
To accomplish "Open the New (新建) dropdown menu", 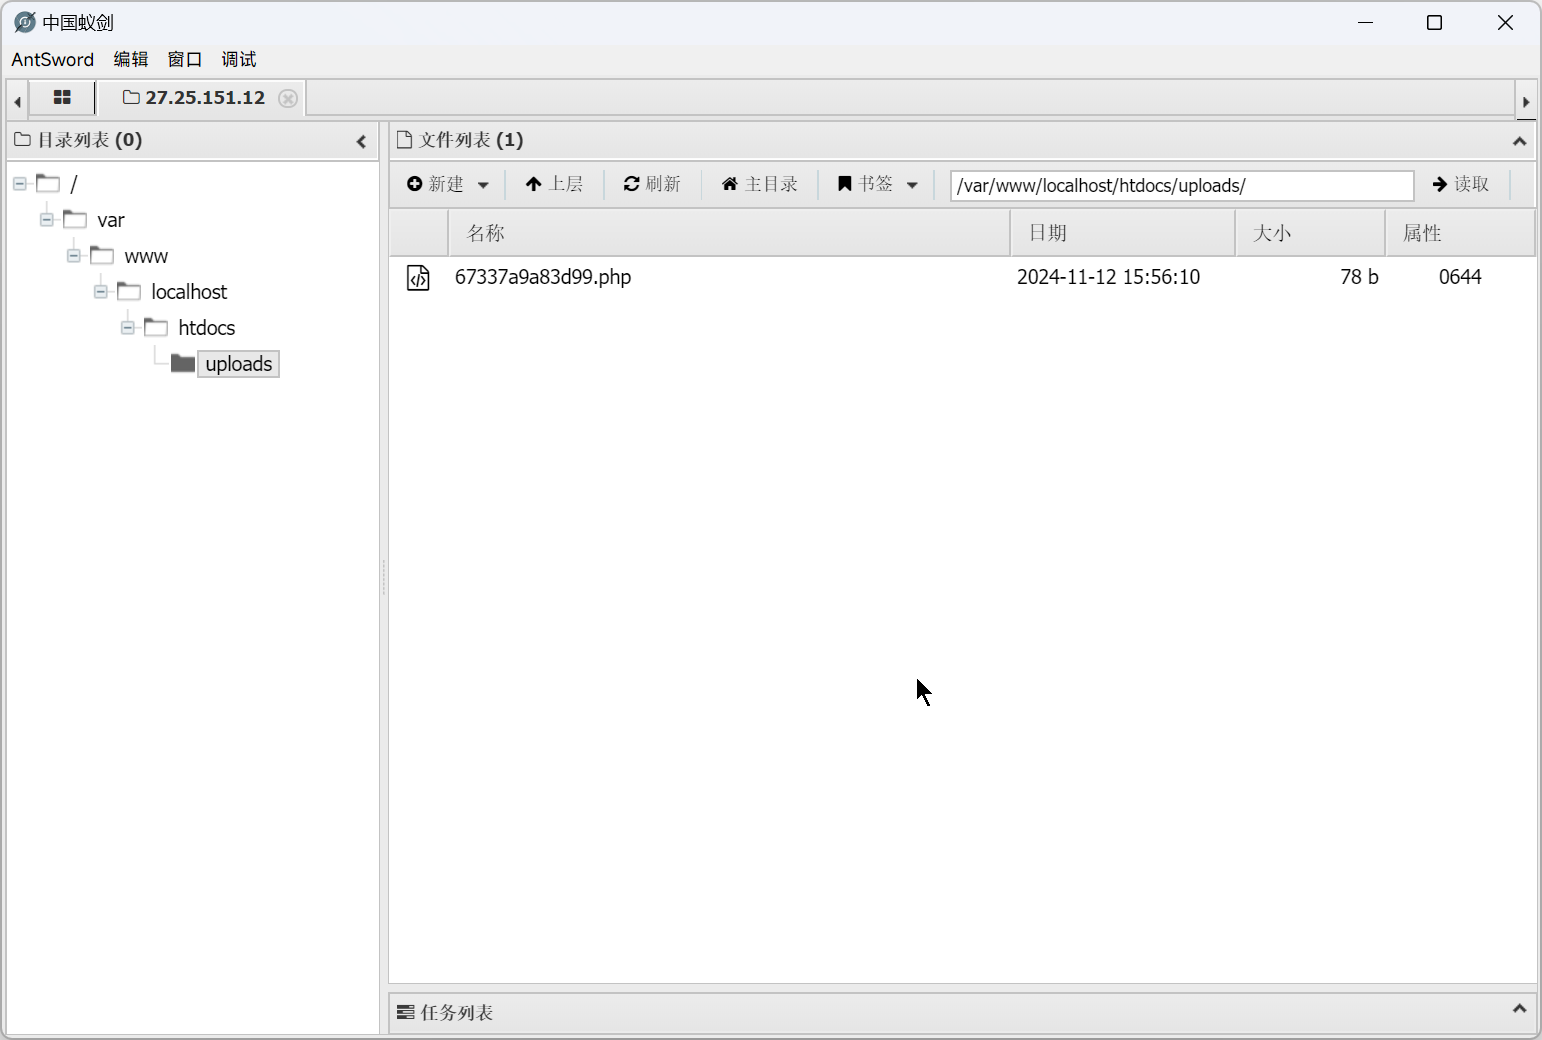I will (x=448, y=184).
